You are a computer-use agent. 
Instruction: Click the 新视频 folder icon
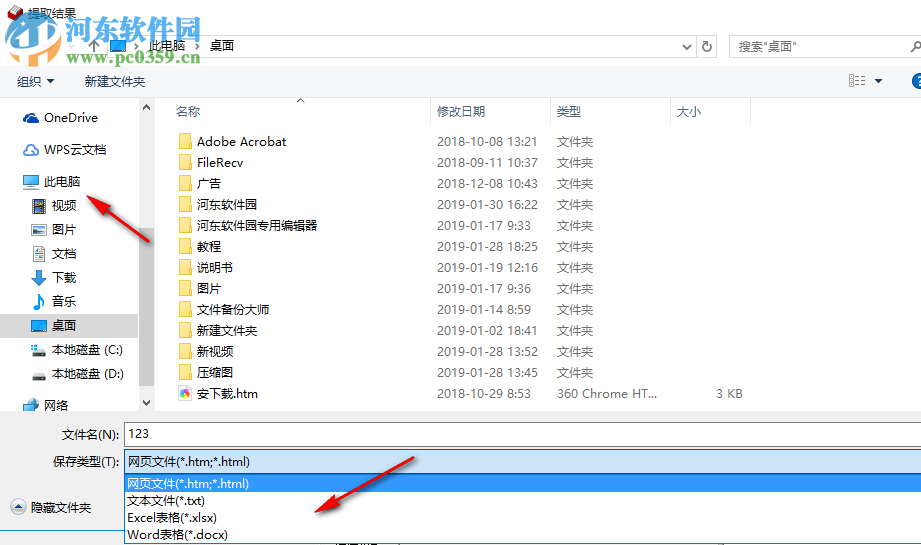pyautogui.click(x=185, y=352)
